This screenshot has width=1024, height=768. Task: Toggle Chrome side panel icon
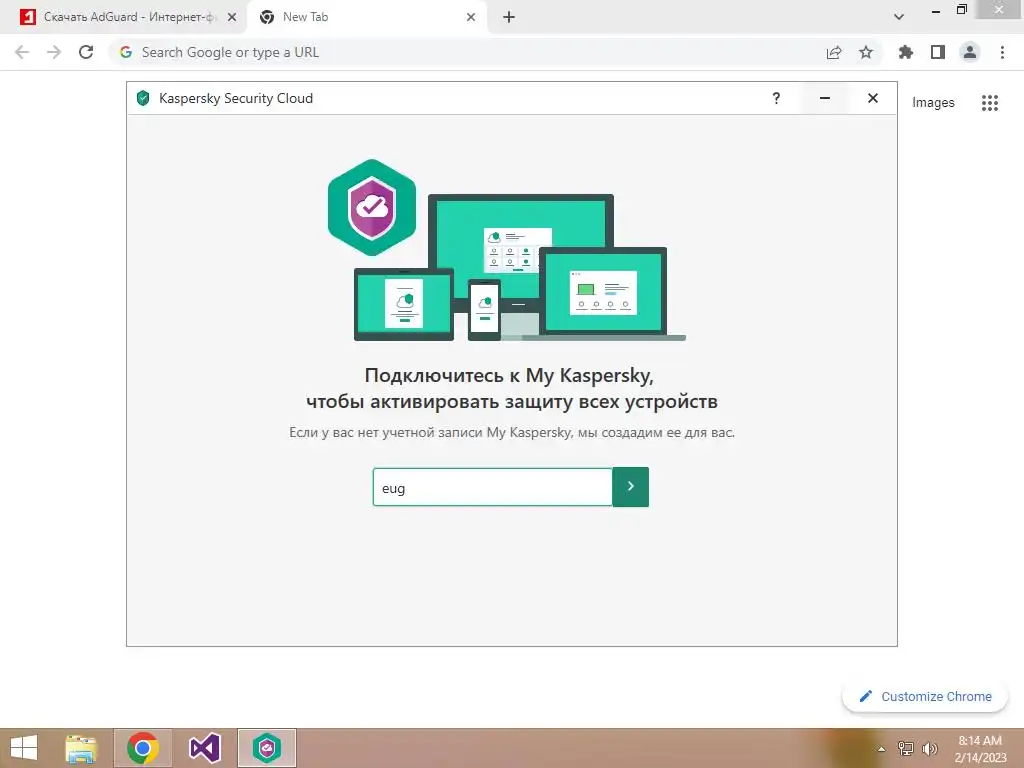[x=938, y=52]
